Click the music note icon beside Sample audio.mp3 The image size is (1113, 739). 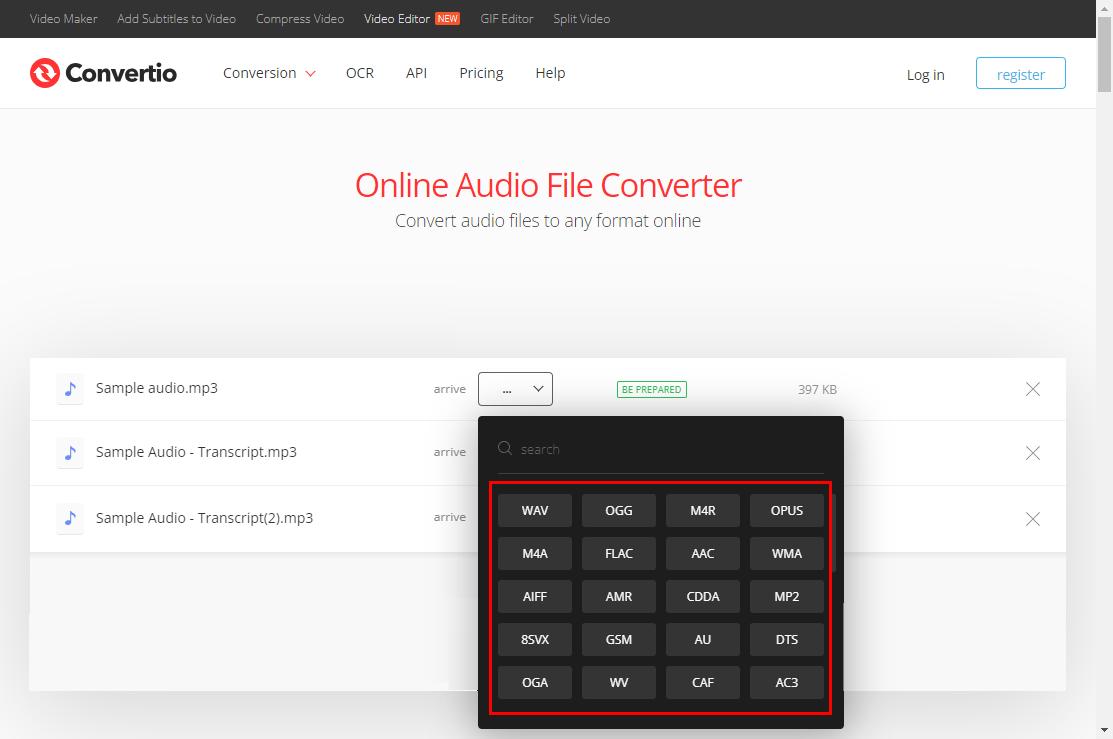pos(70,388)
